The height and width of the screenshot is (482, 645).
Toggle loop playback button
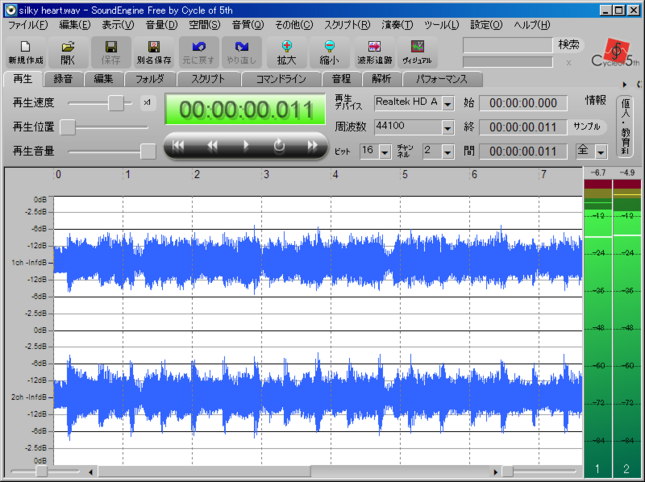[279, 146]
